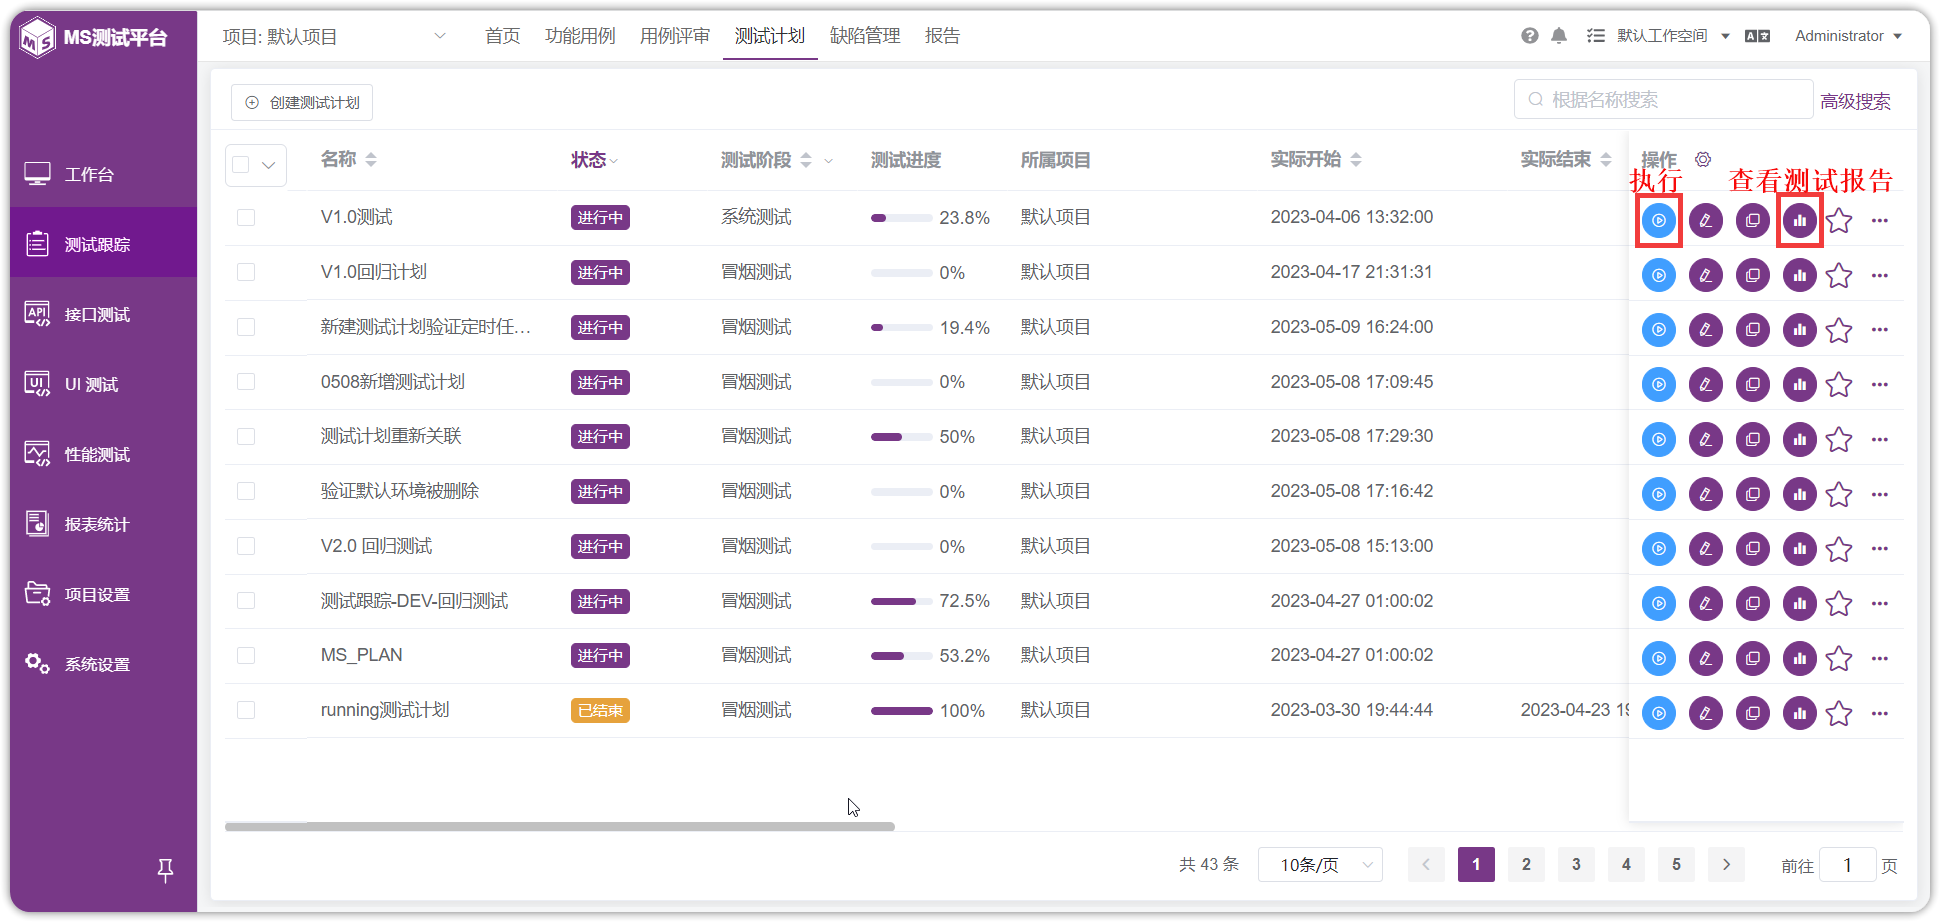This screenshot has width=1940, height=922.
Task: Open the notifications bell
Action: tap(1559, 36)
